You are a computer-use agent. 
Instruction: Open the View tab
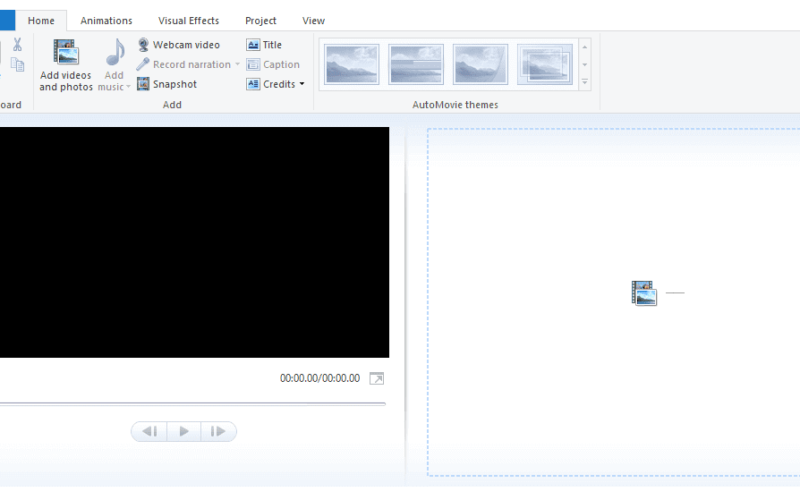click(x=313, y=20)
